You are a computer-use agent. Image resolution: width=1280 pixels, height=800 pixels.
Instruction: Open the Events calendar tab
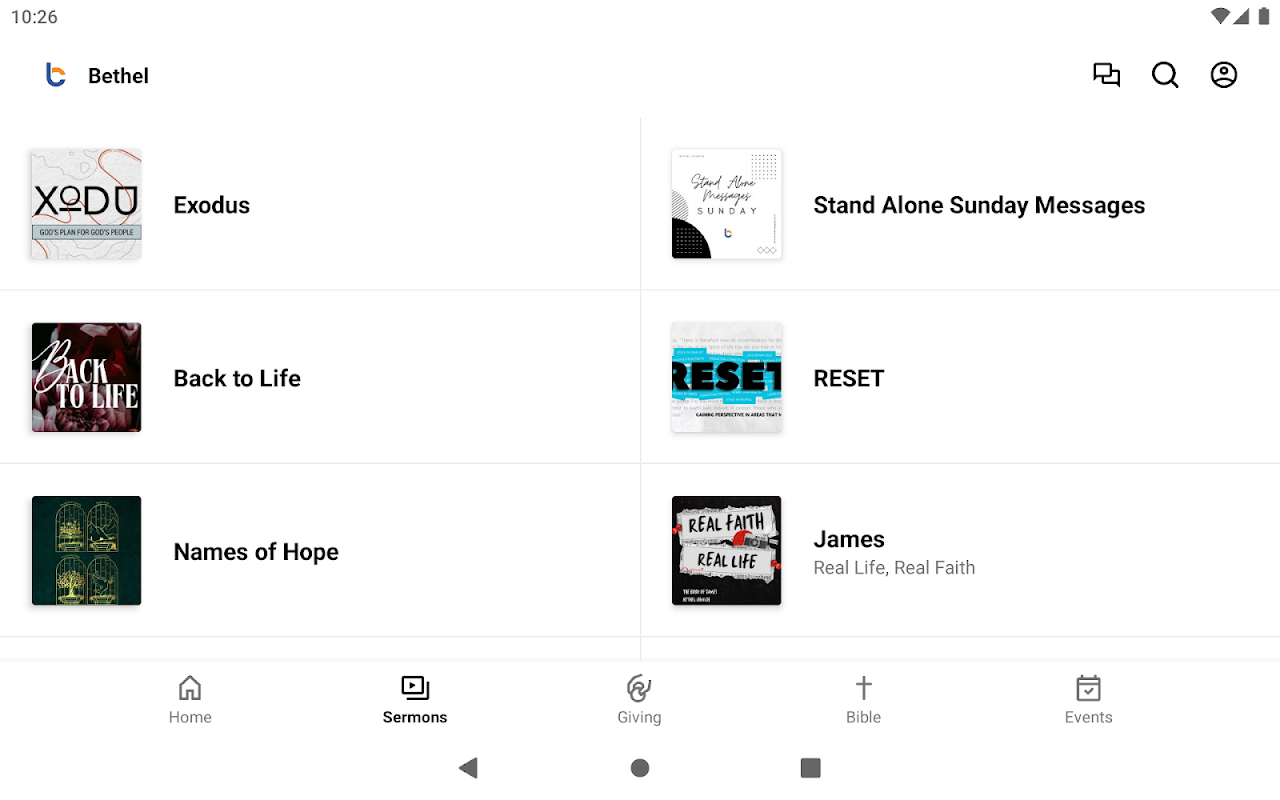pyautogui.click(x=1088, y=700)
